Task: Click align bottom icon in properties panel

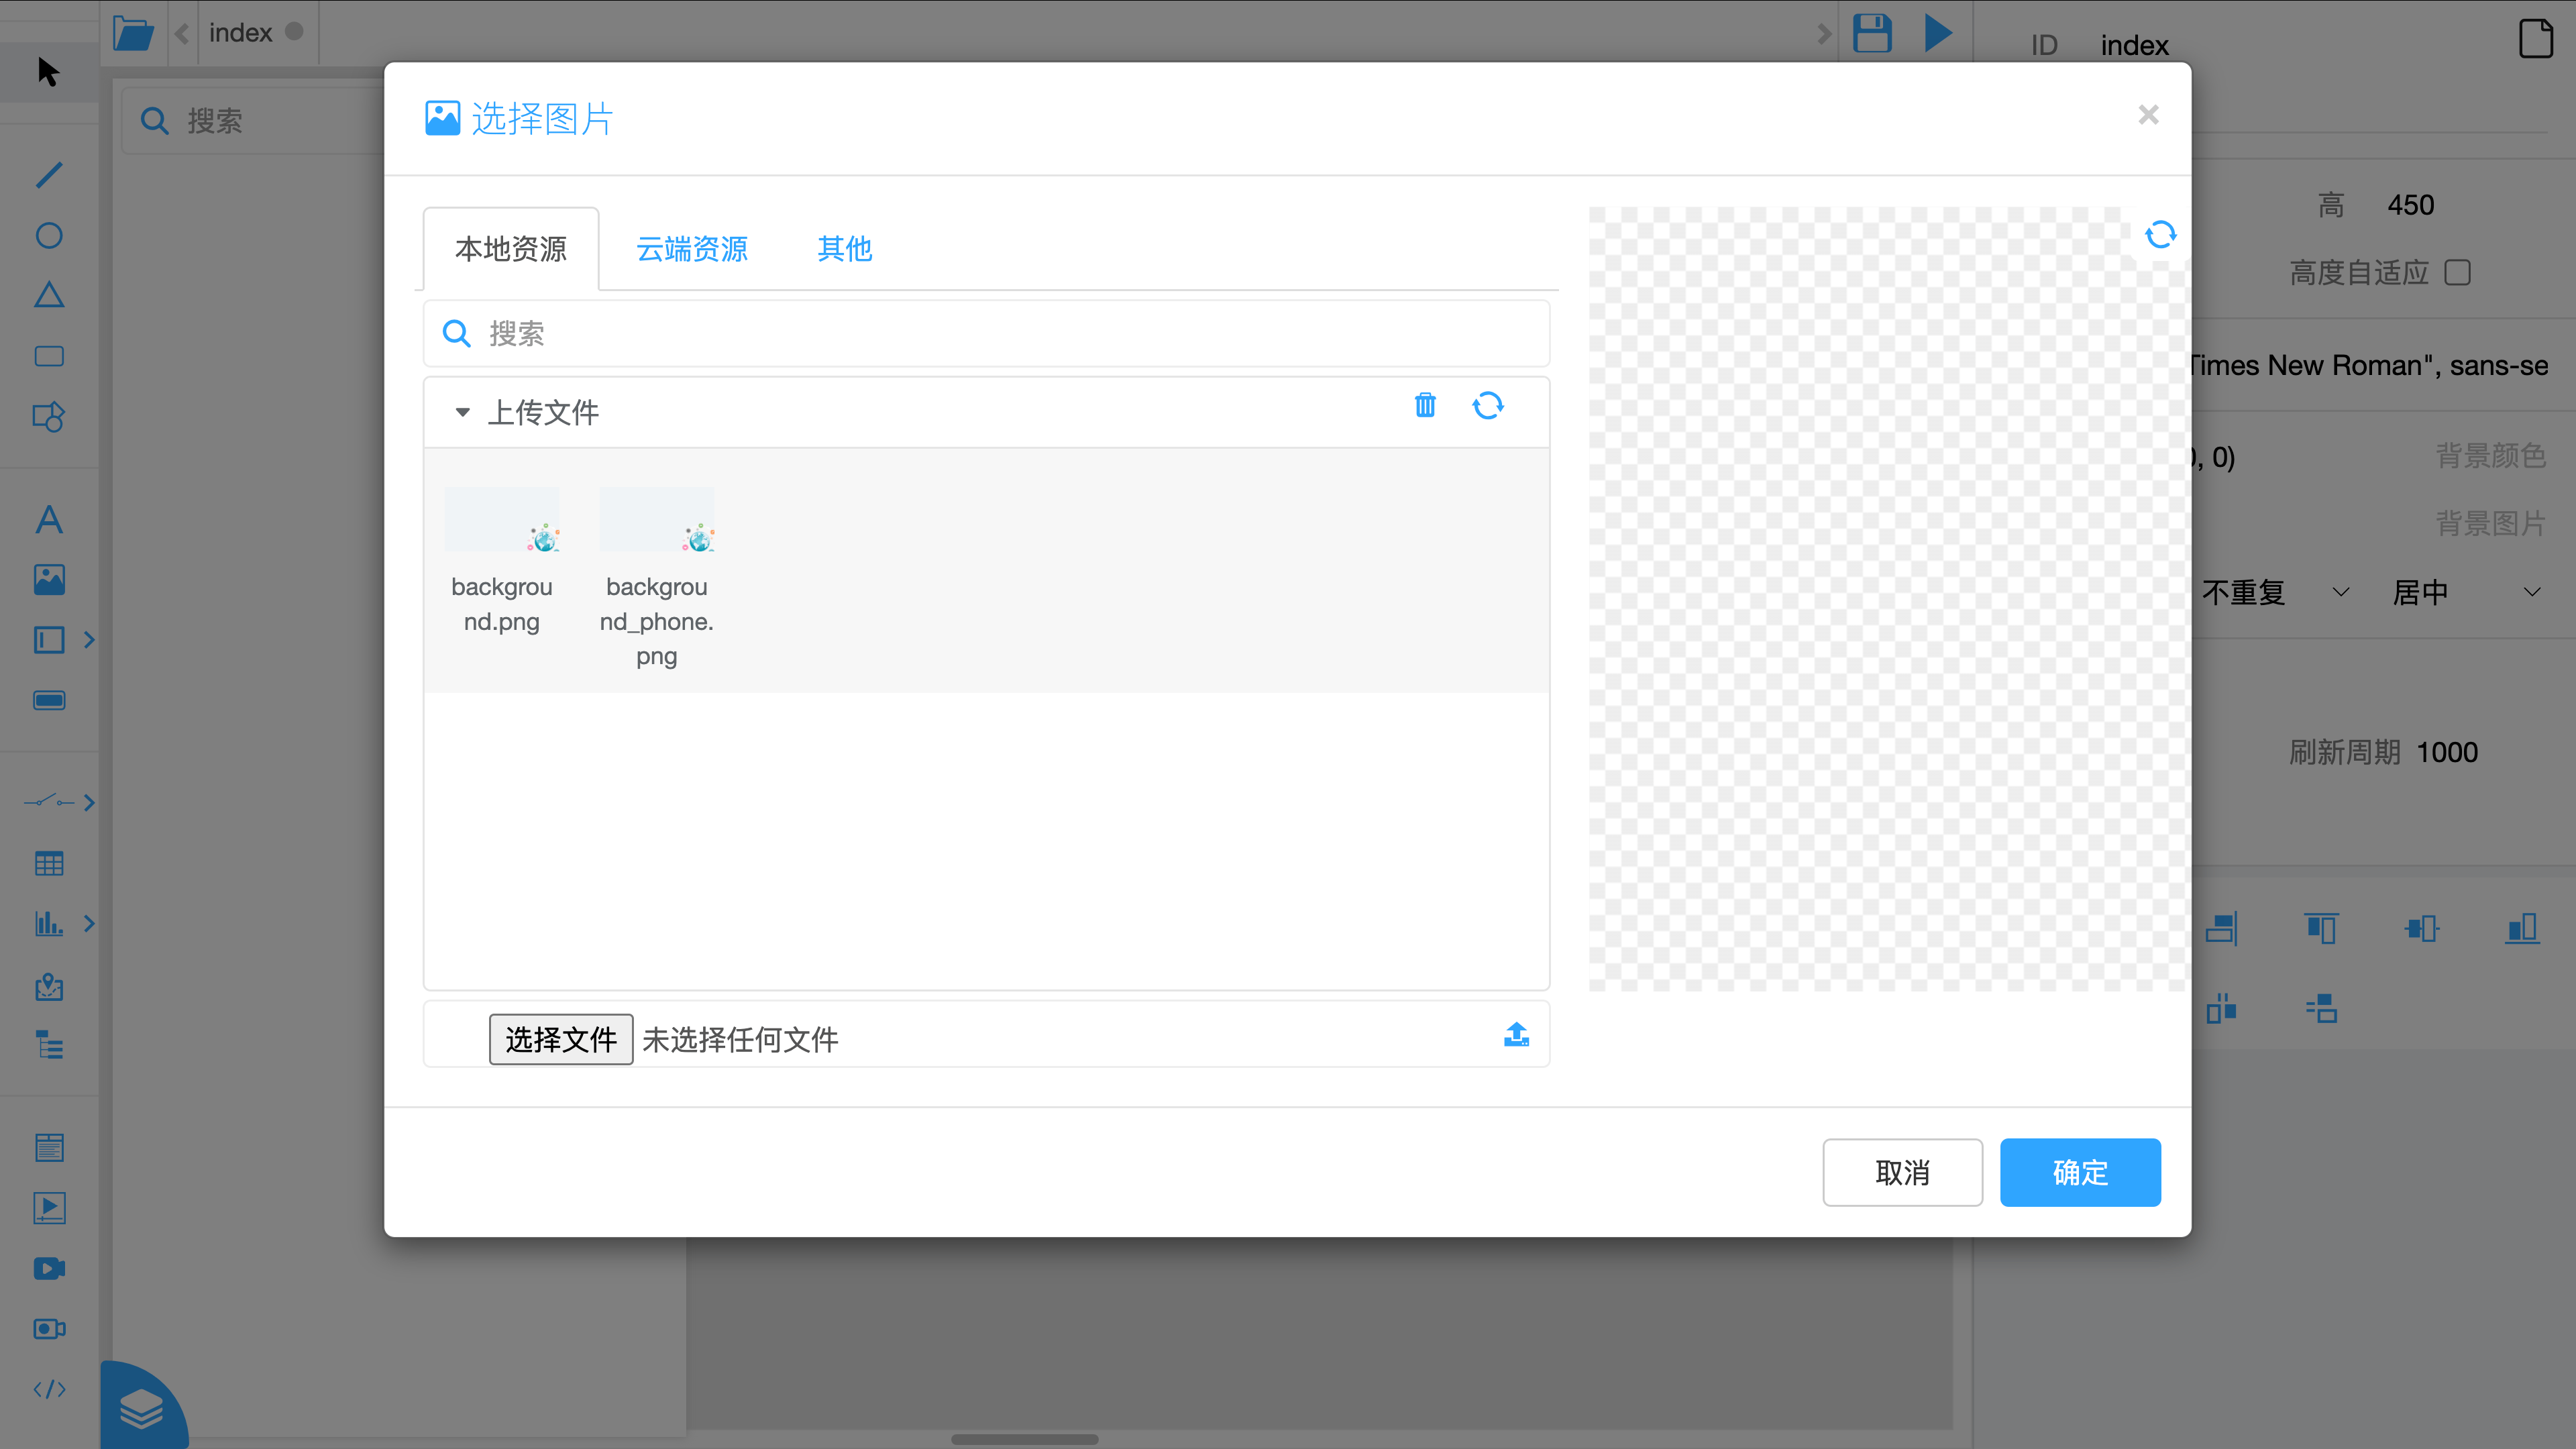Action: 2522,928
